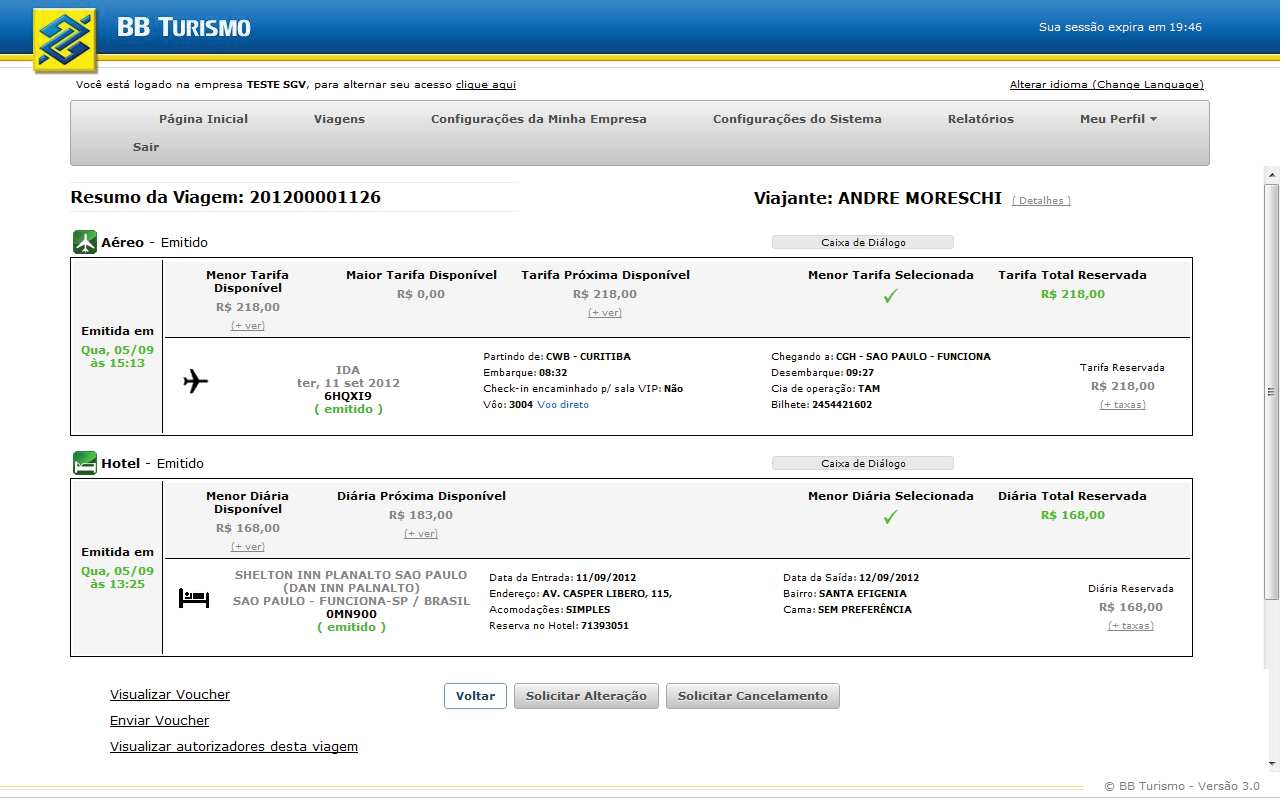Click the green checkmark under Menor Tarifa Selecionada
Image resolution: width=1282 pixels, height=800 pixels.
(x=890, y=296)
